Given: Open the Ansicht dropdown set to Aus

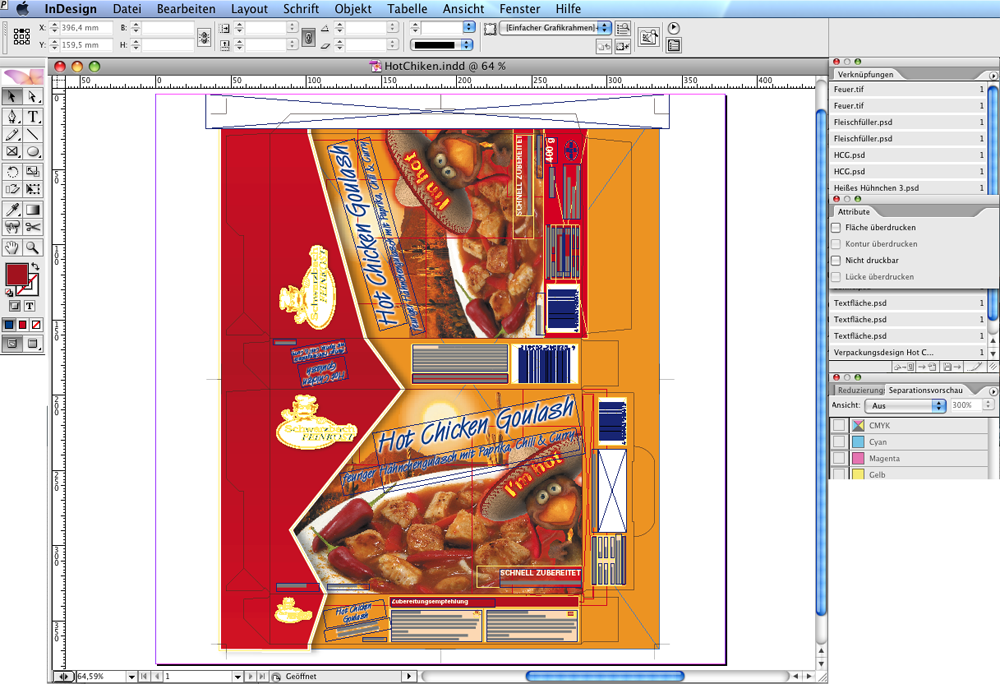Looking at the screenshot, I should point(907,406).
